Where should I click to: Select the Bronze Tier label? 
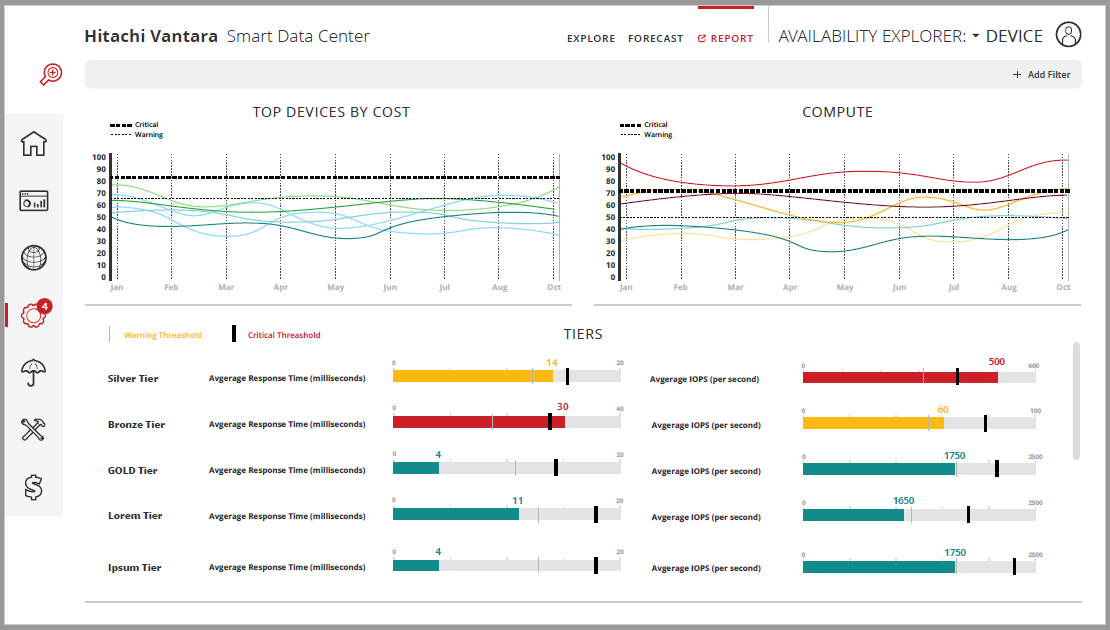click(x=136, y=425)
